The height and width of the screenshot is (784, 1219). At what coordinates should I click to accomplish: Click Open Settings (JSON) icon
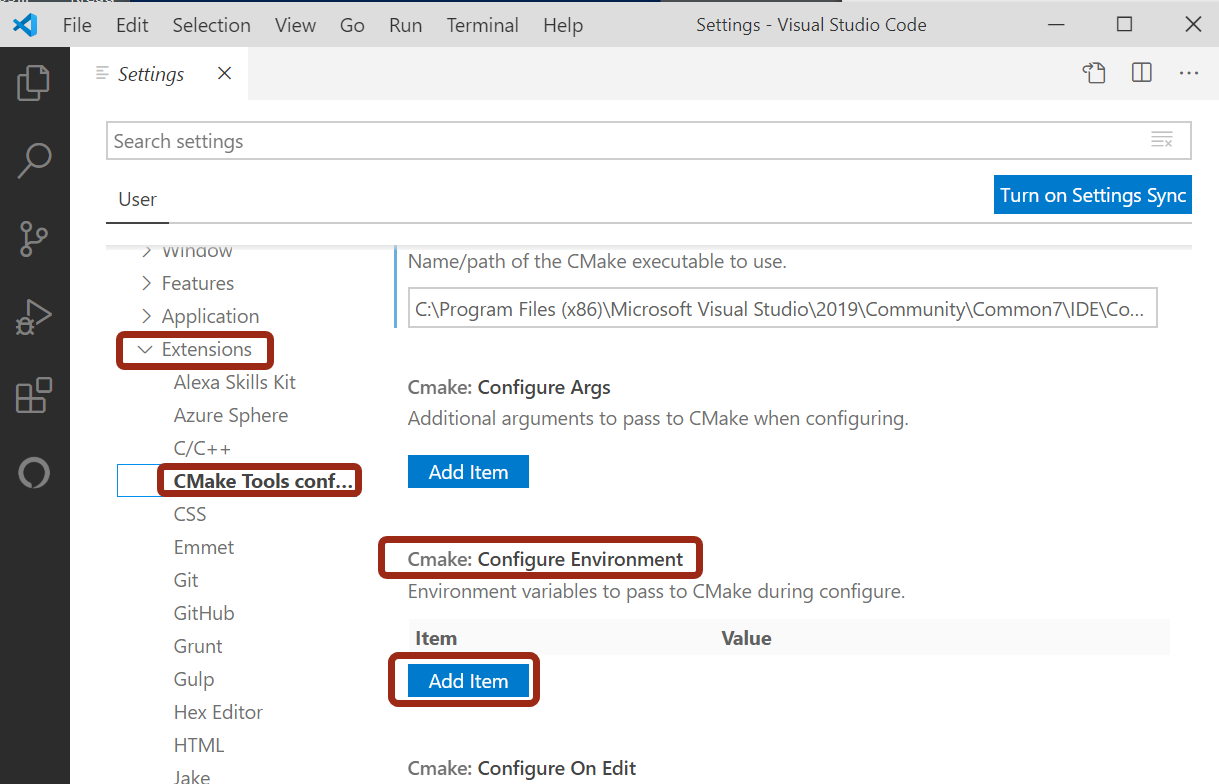click(1095, 73)
